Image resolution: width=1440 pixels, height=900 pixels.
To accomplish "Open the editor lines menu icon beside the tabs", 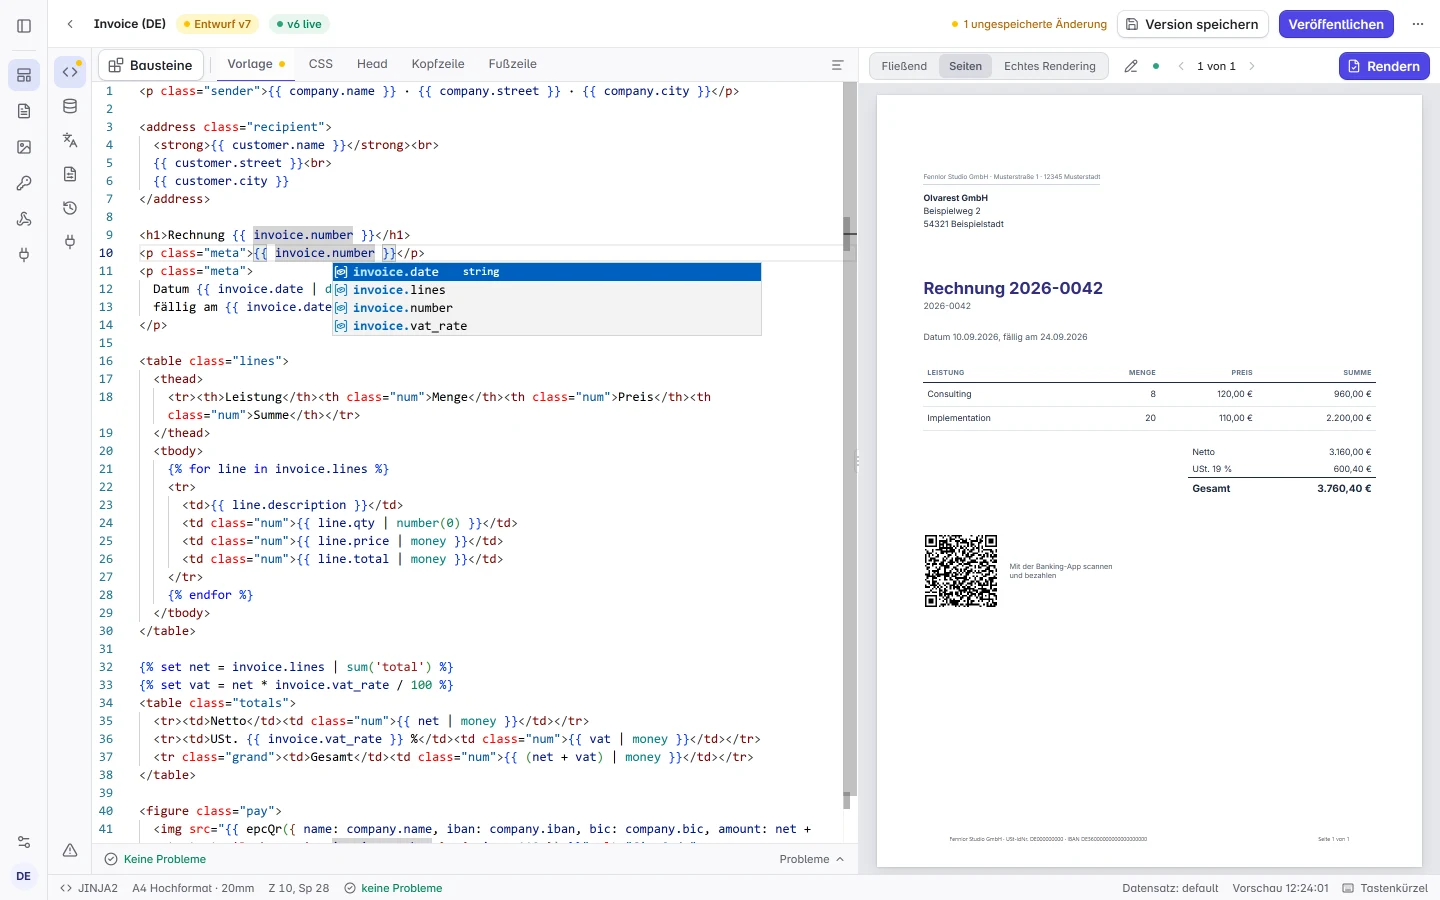I will pyautogui.click(x=838, y=65).
